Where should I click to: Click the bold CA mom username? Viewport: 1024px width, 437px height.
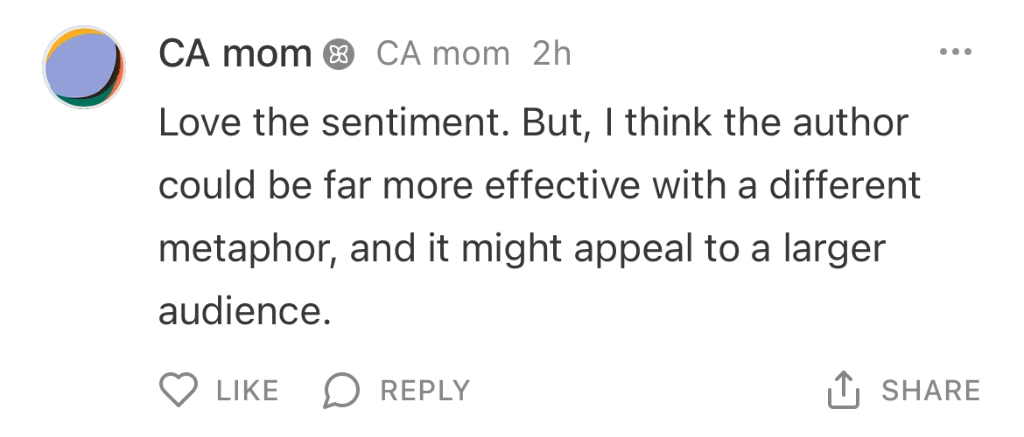[x=235, y=54]
